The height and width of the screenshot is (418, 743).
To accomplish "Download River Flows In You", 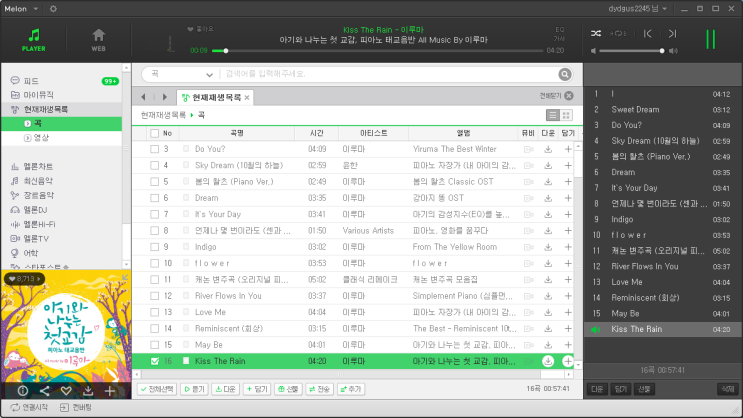I will 548,296.
